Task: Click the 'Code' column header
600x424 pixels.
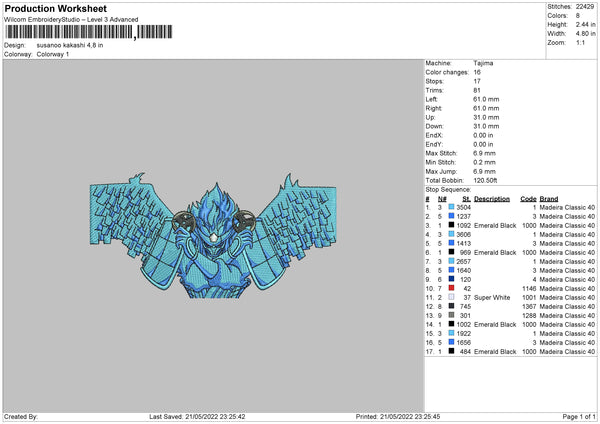Action: coord(528,199)
